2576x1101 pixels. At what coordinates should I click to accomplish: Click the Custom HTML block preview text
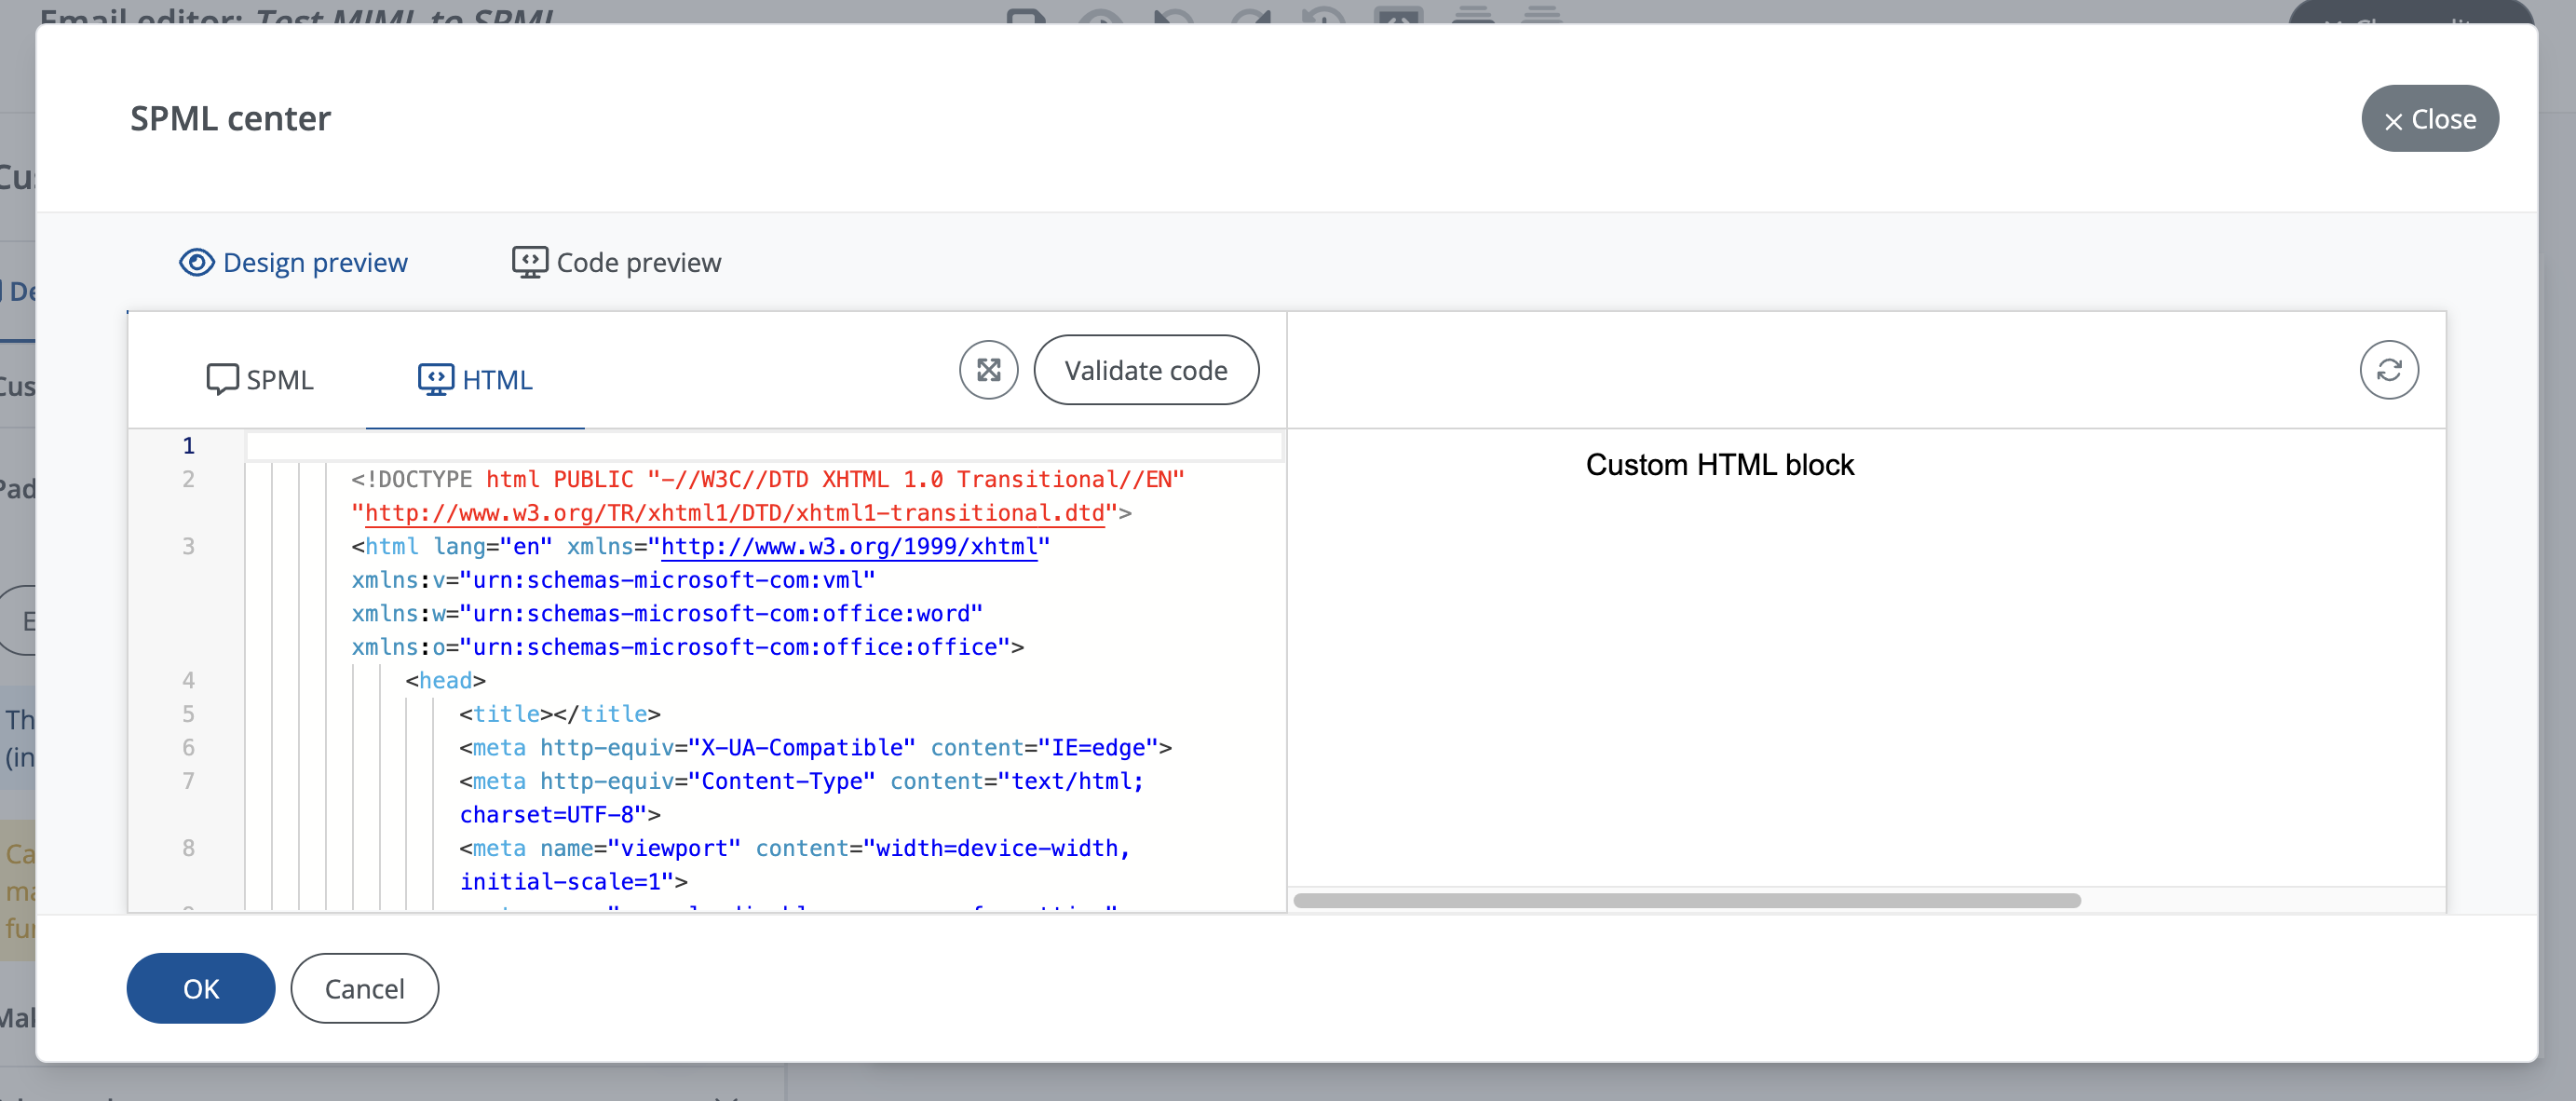click(x=1719, y=465)
